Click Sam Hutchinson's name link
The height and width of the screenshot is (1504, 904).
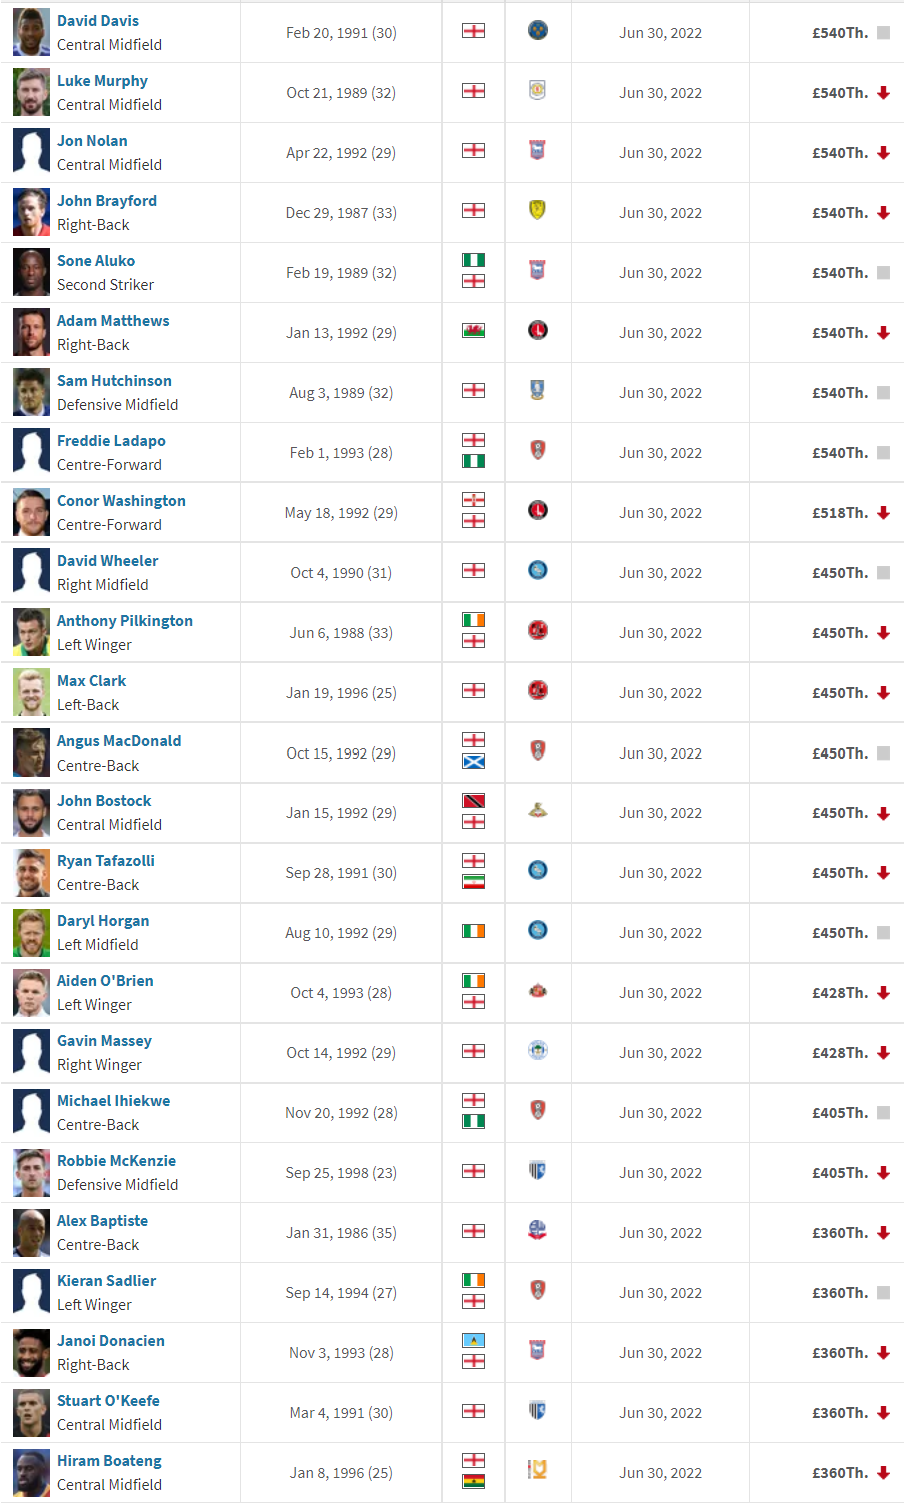[114, 381]
